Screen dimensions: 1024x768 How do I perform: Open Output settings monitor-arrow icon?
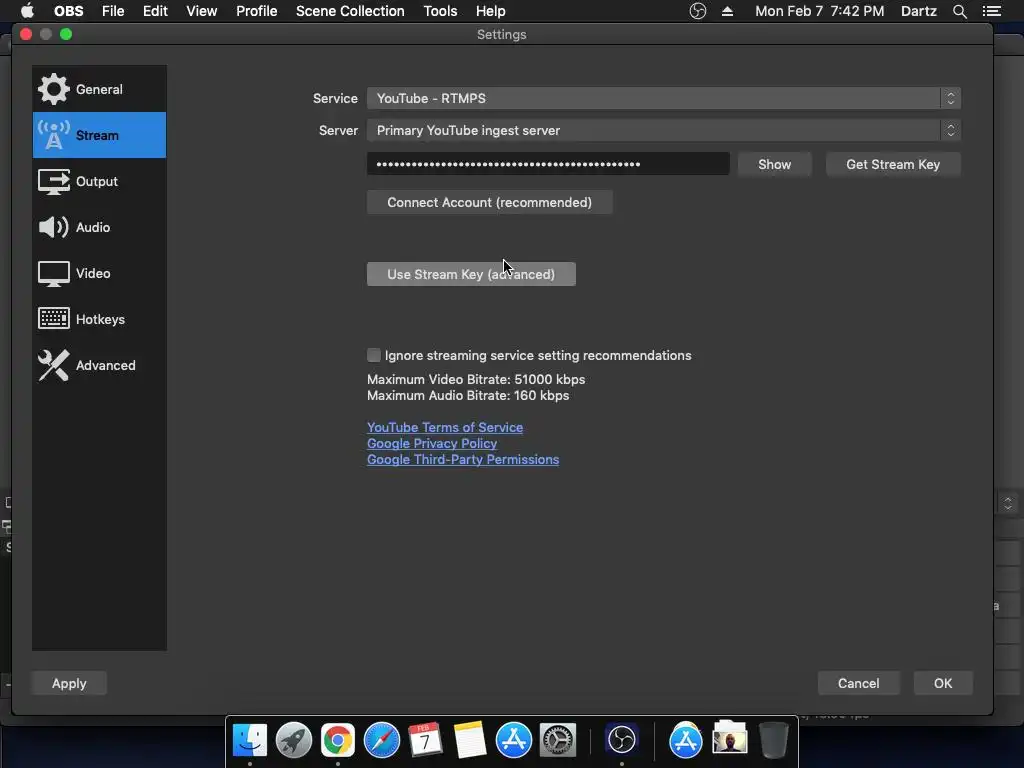tap(54, 182)
